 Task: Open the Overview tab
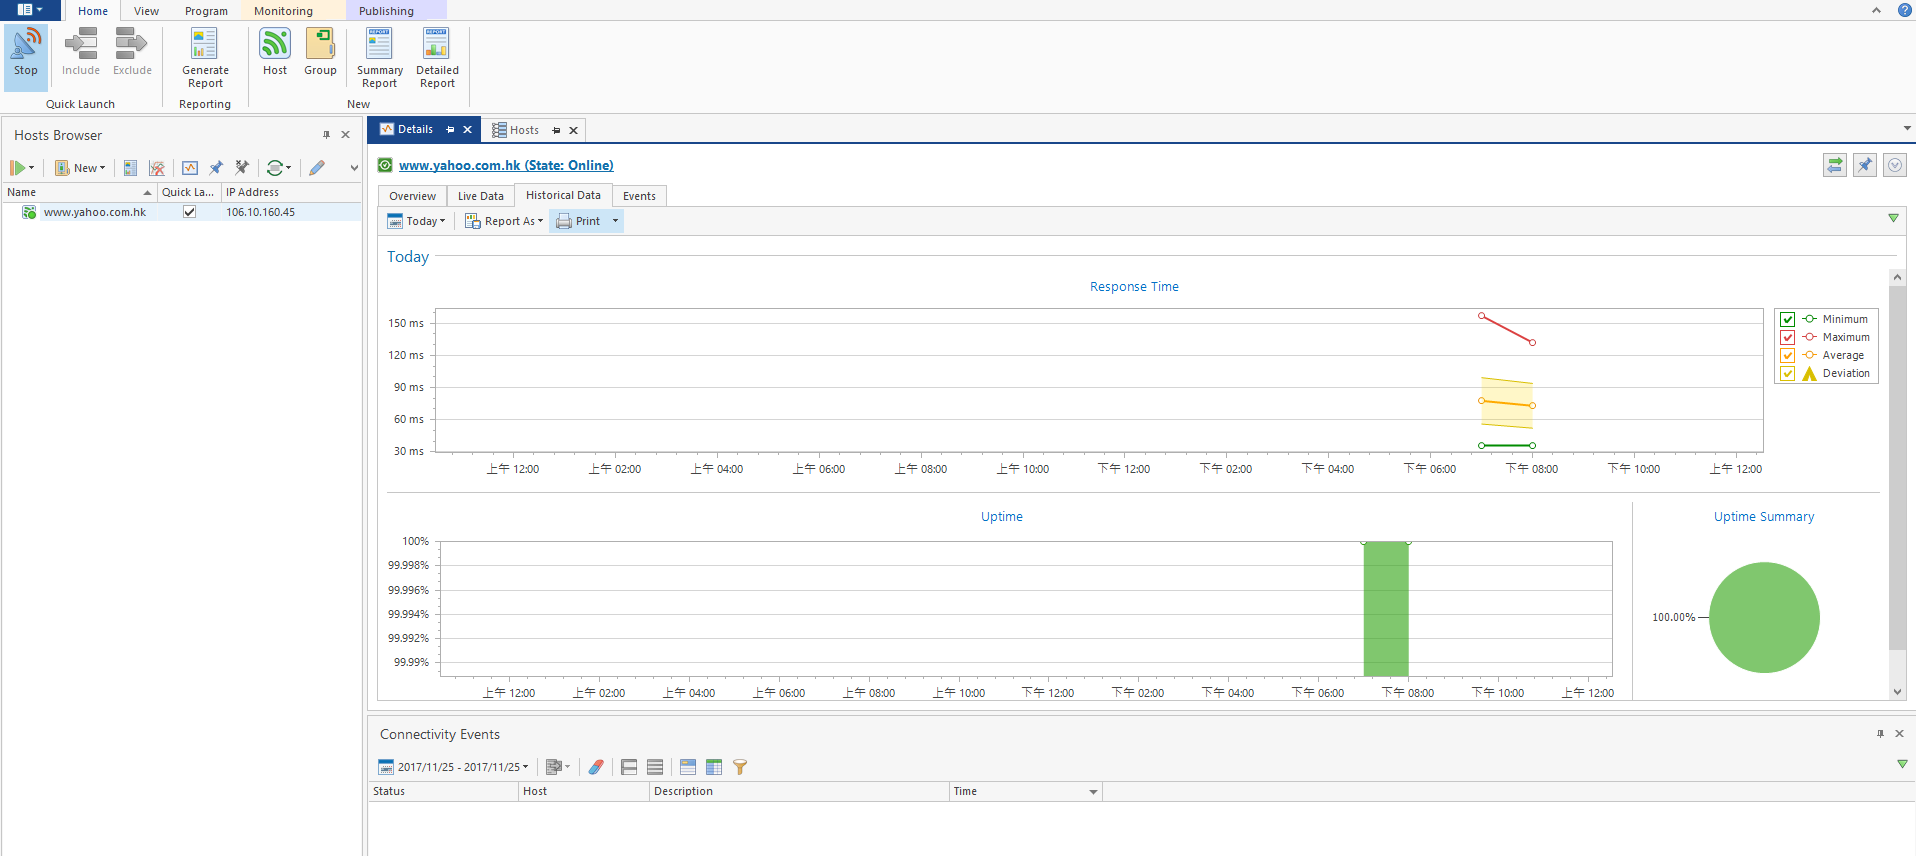coord(412,196)
